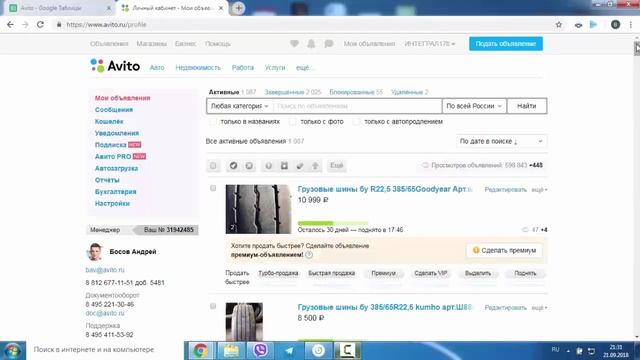Click the 'Найти' search button
Screen dimensions: 640x360
click(527, 106)
